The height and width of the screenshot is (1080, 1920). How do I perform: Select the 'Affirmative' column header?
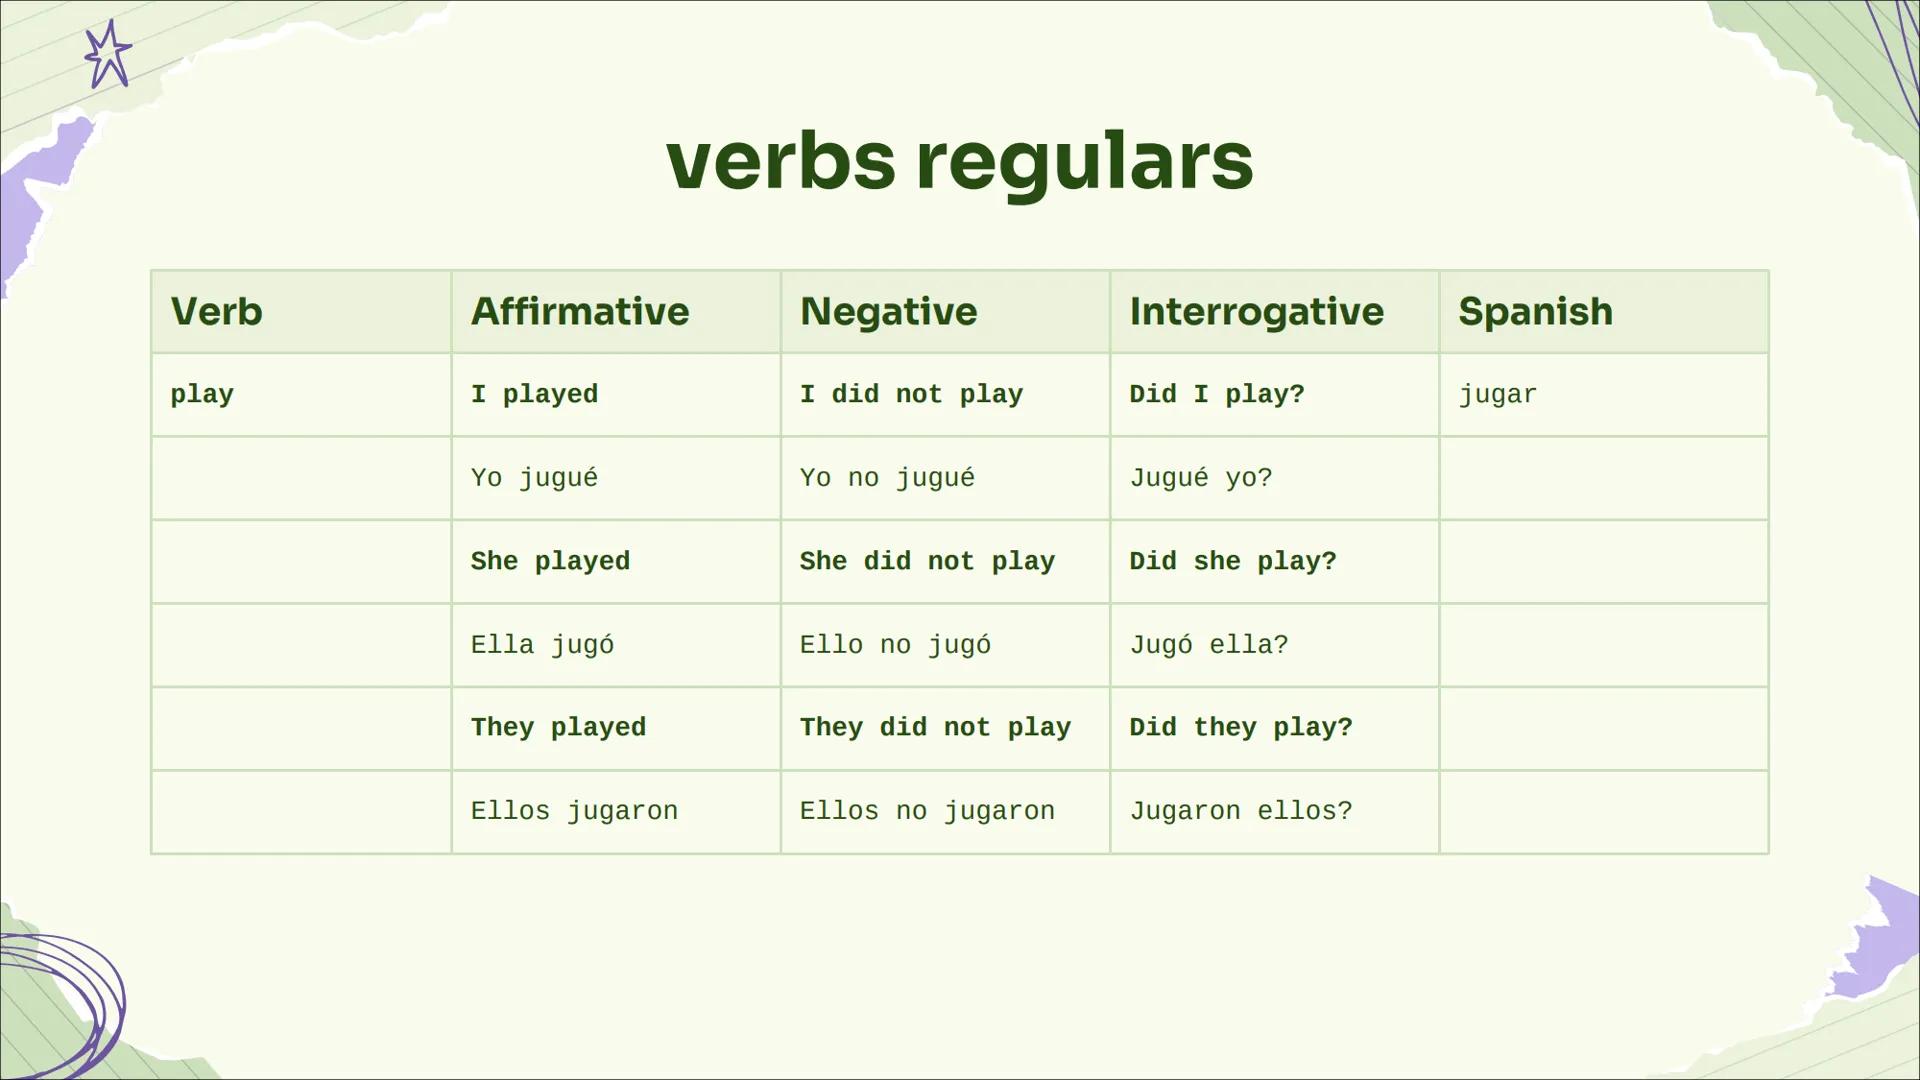[x=580, y=311]
